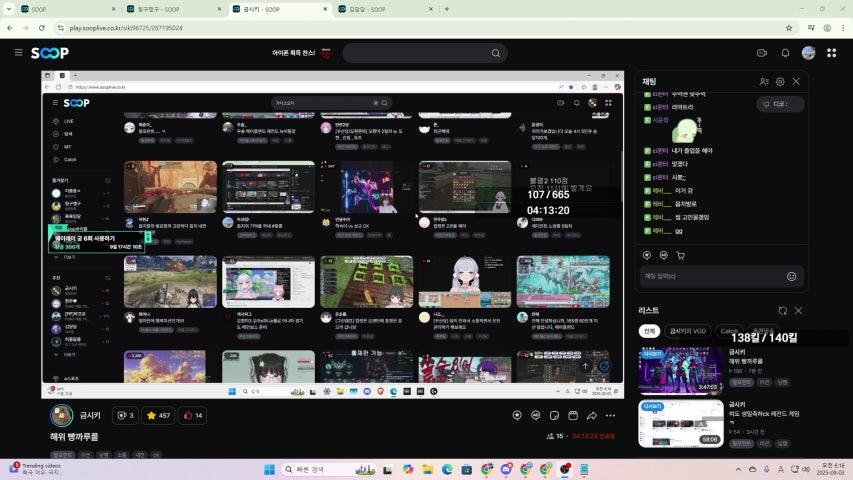Image resolution: width=853 pixels, height=480 pixels.
Task: Open the chat emoji picker
Action: [x=792, y=276]
